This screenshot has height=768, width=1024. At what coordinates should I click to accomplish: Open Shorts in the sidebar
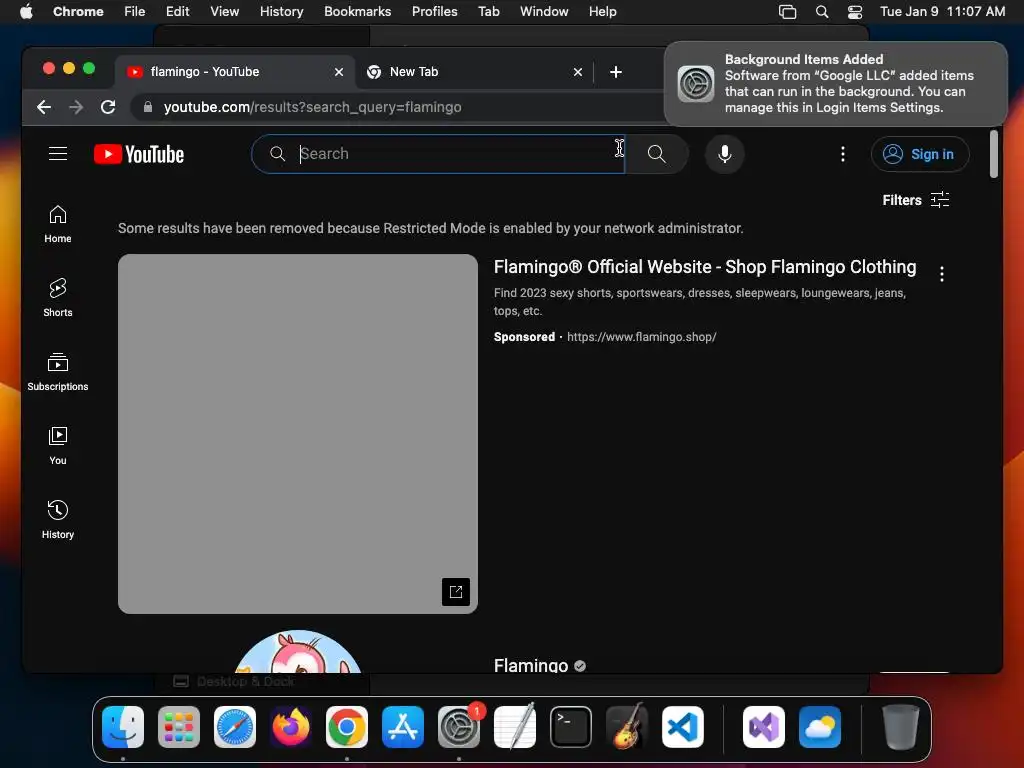58,298
